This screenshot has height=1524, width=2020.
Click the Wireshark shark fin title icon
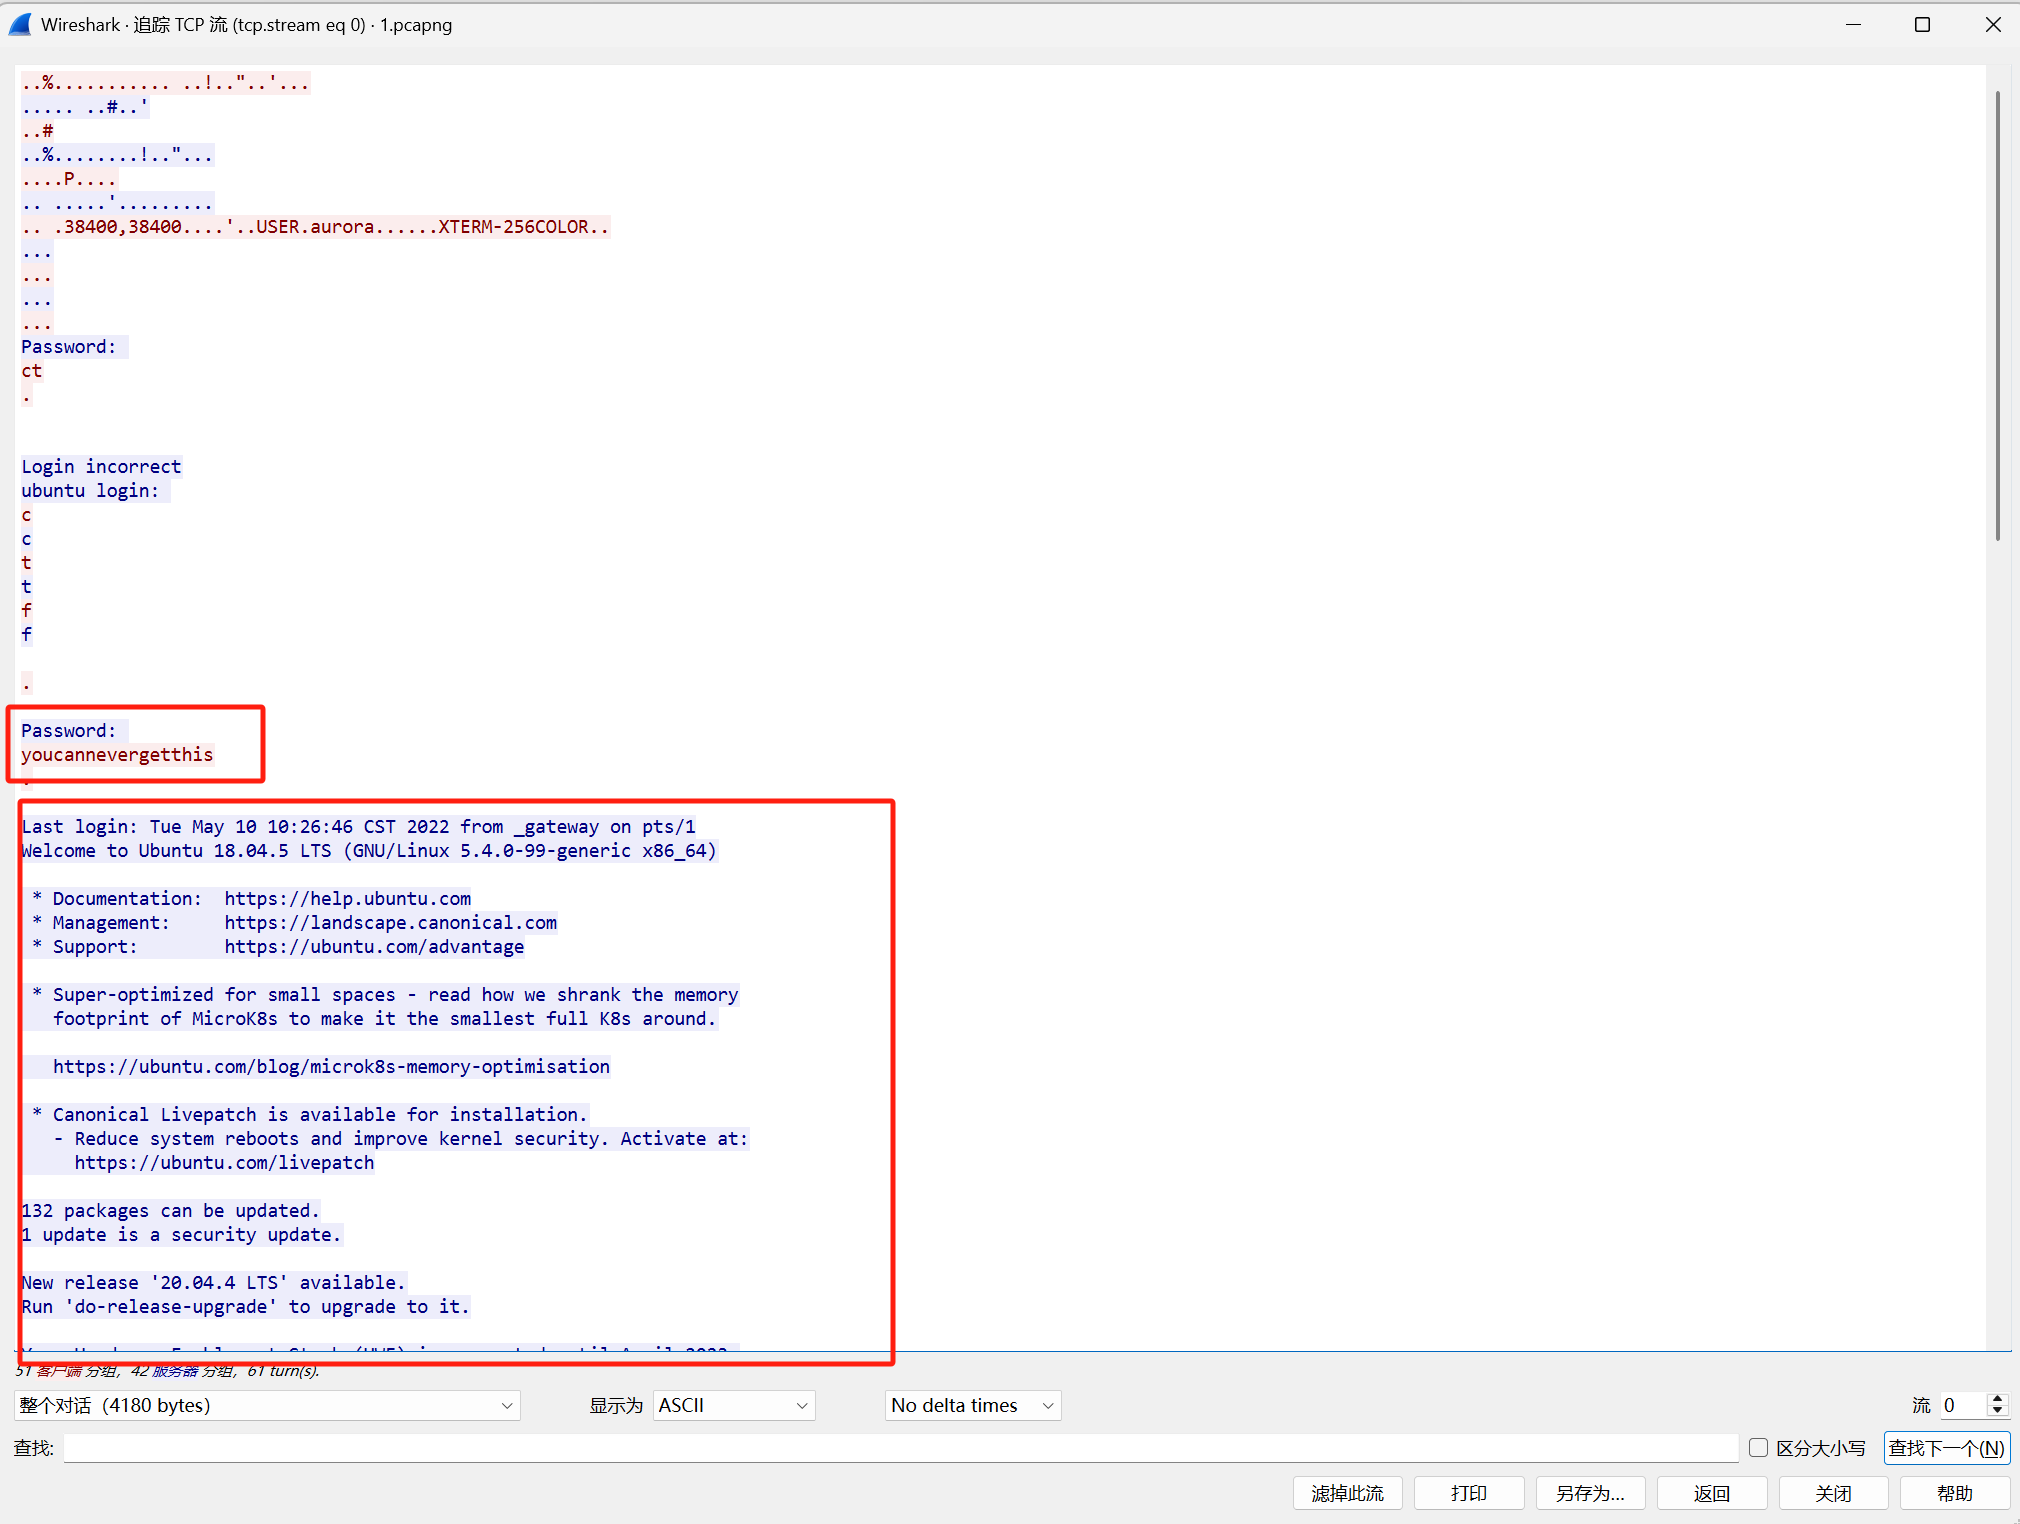(x=20, y=25)
